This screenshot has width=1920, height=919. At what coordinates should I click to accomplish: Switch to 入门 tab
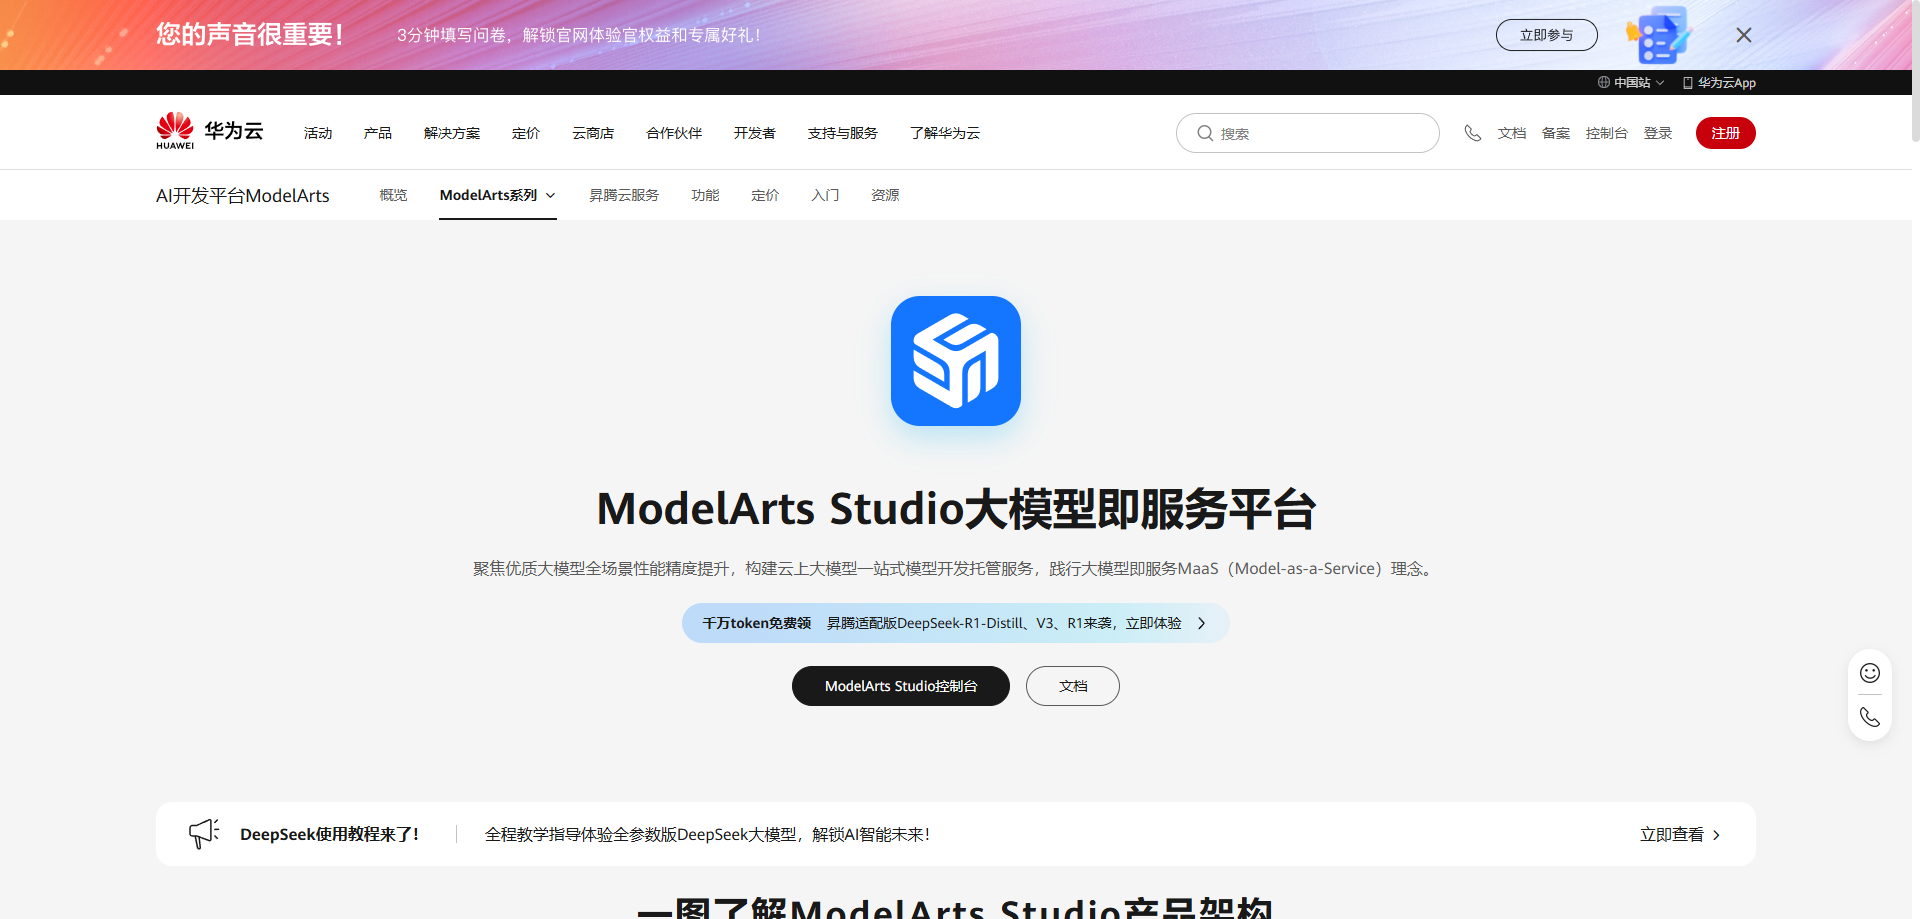pos(825,195)
